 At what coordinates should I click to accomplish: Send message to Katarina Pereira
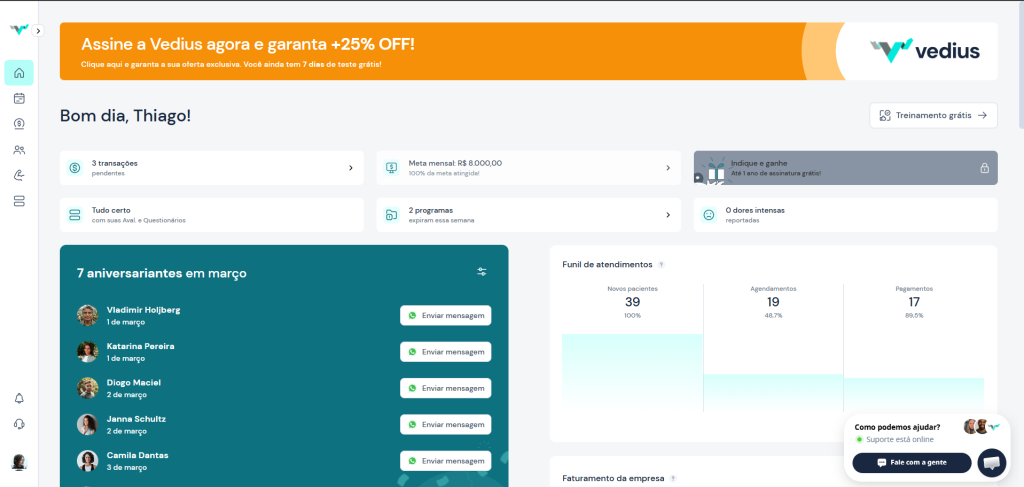point(445,352)
